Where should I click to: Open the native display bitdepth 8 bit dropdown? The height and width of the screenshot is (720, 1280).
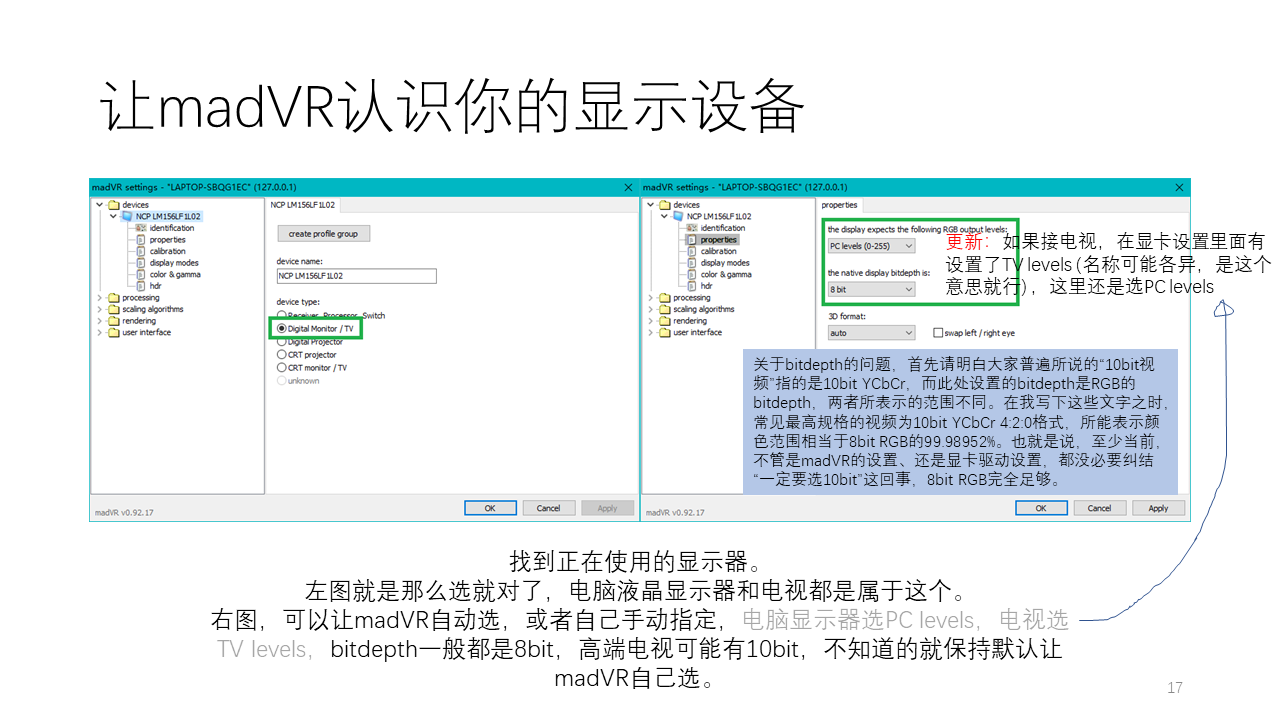tap(871, 289)
